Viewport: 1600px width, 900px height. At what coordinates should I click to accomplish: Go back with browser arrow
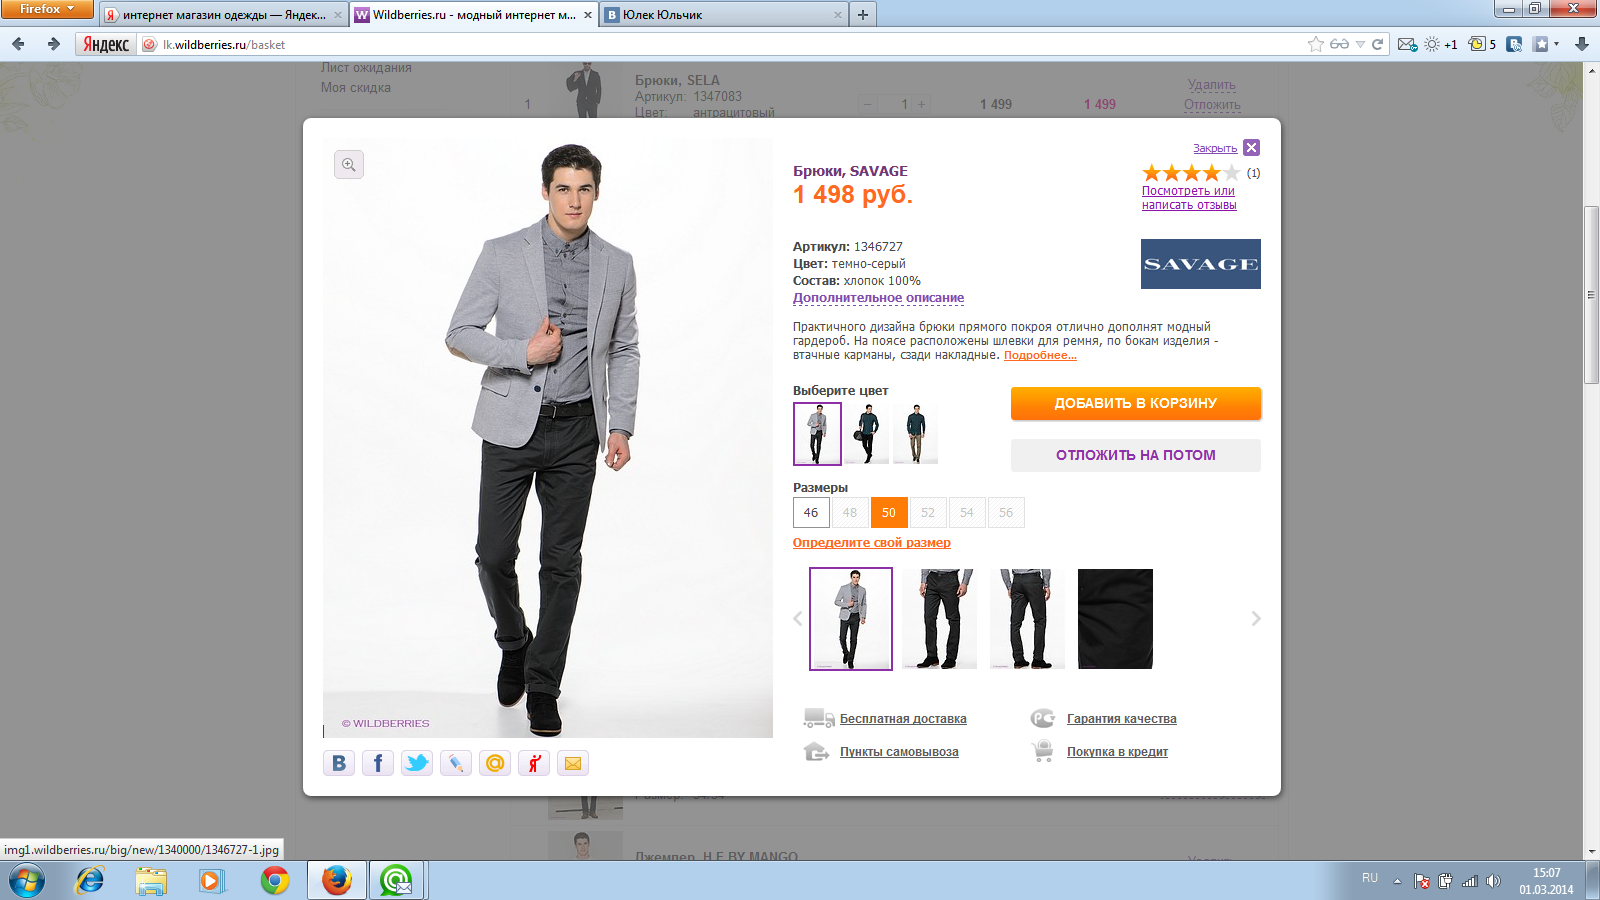point(18,44)
